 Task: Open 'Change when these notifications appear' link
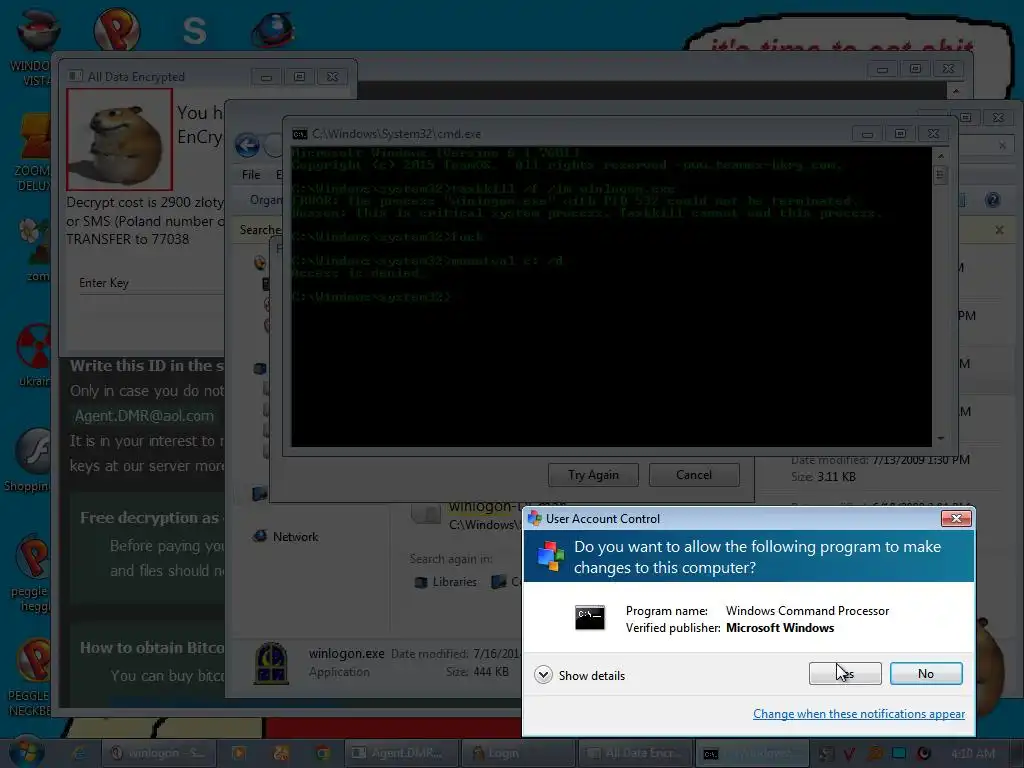click(x=859, y=714)
